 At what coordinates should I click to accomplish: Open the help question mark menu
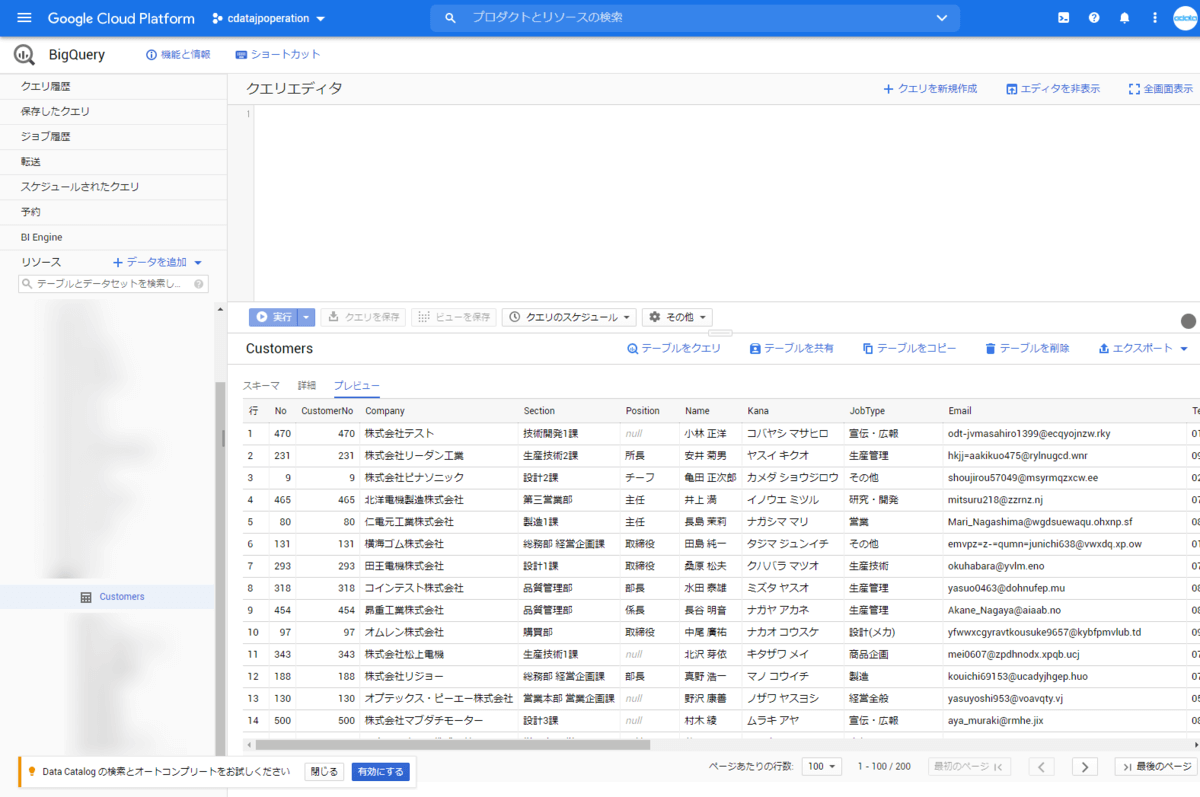1094,18
